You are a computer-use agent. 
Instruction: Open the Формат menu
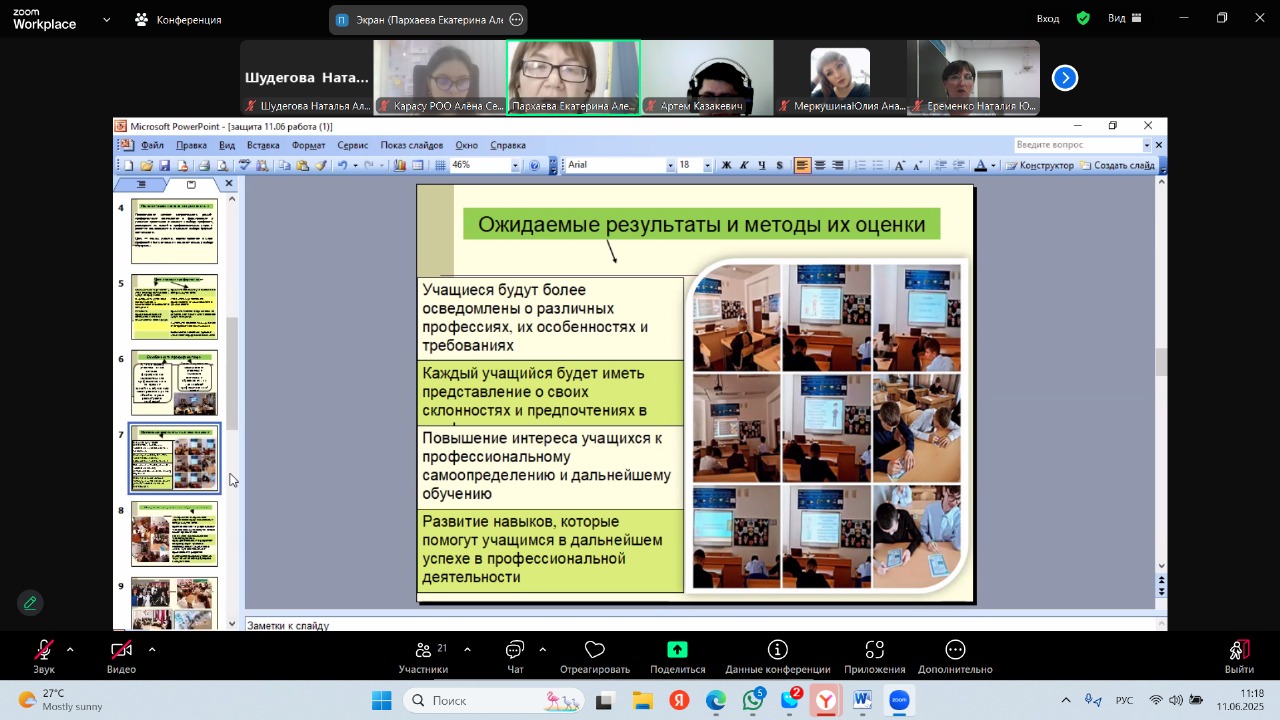click(x=308, y=145)
